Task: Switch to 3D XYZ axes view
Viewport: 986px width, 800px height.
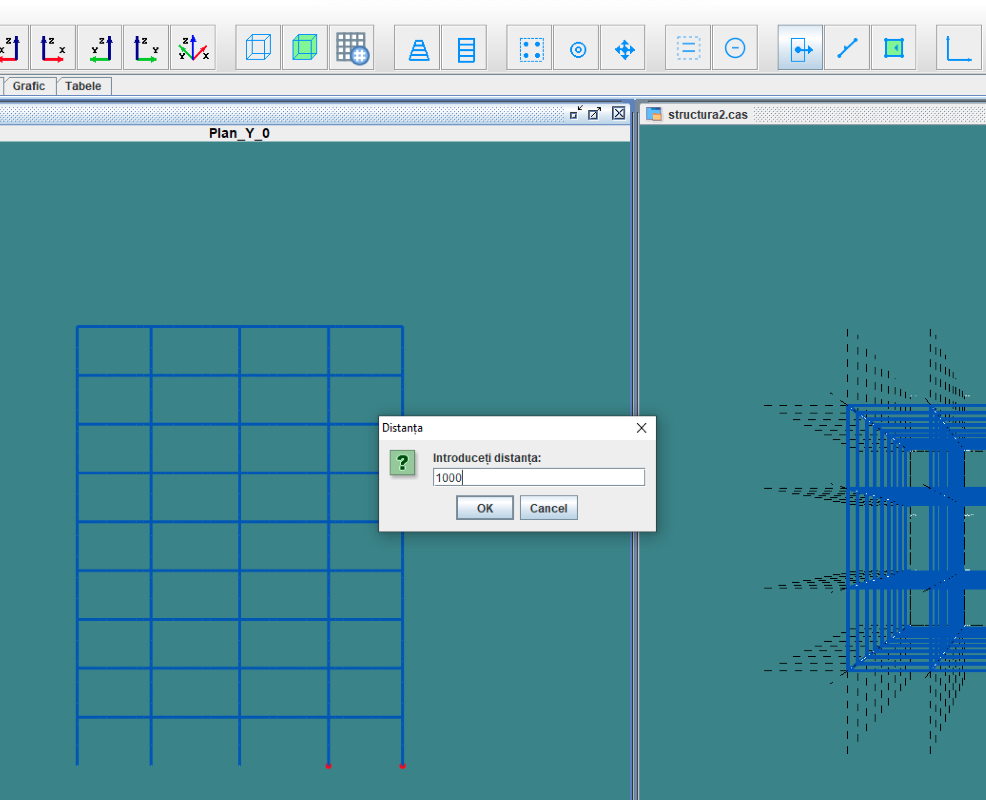Action: 192,48
